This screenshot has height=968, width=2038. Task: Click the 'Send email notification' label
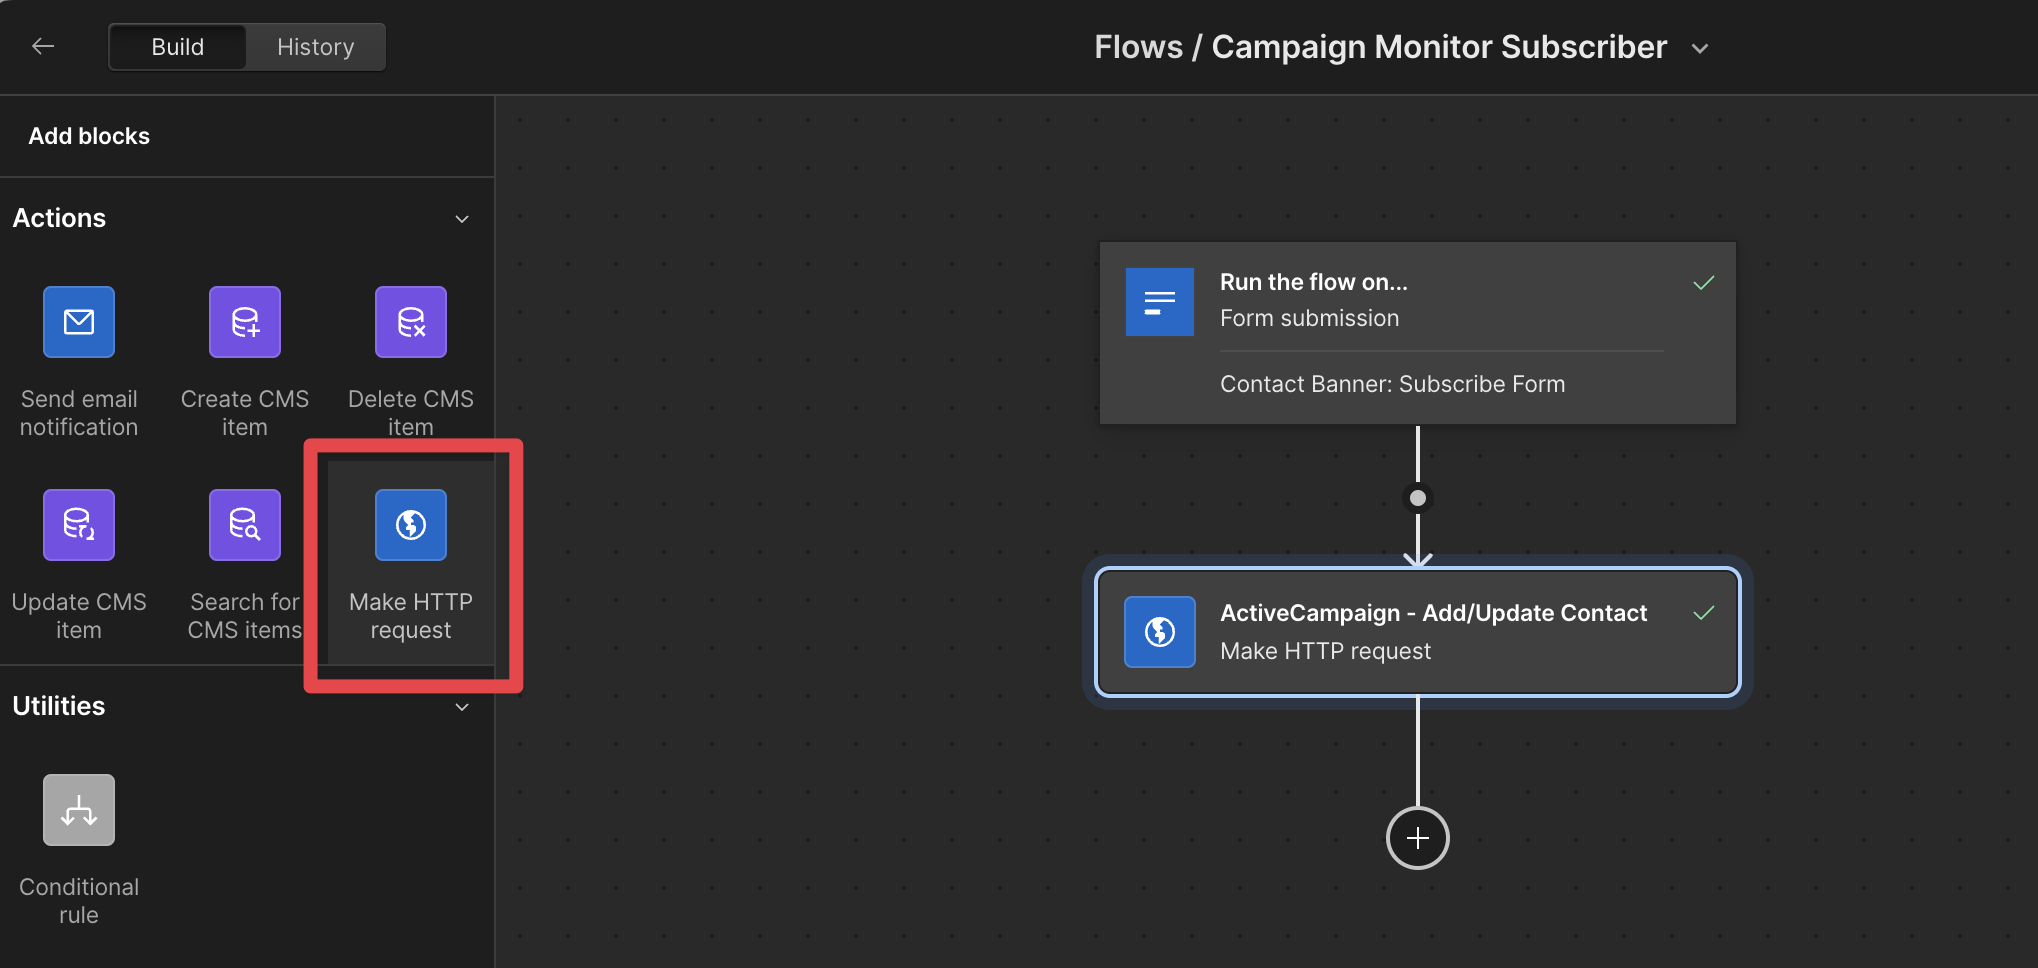(x=79, y=413)
